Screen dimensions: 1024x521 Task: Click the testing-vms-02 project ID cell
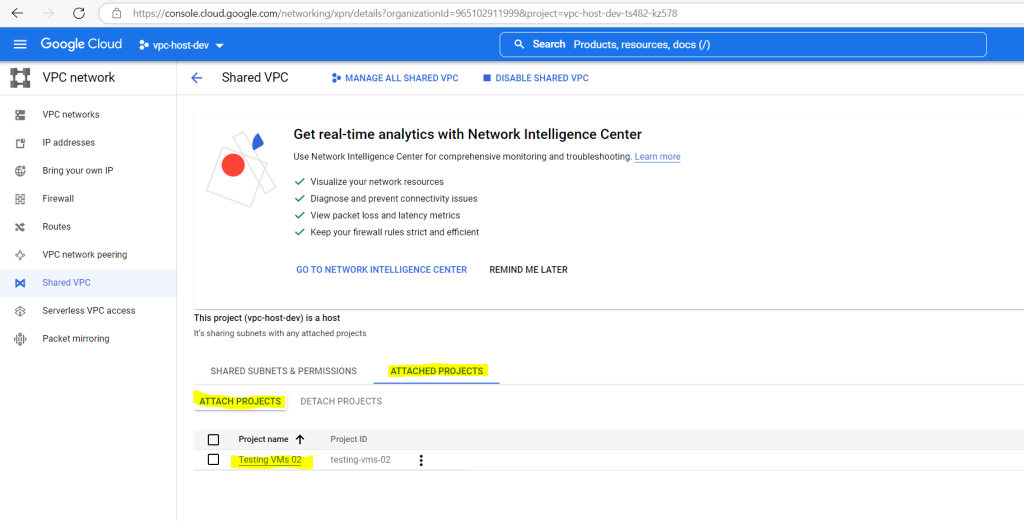[x=360, y=460]
